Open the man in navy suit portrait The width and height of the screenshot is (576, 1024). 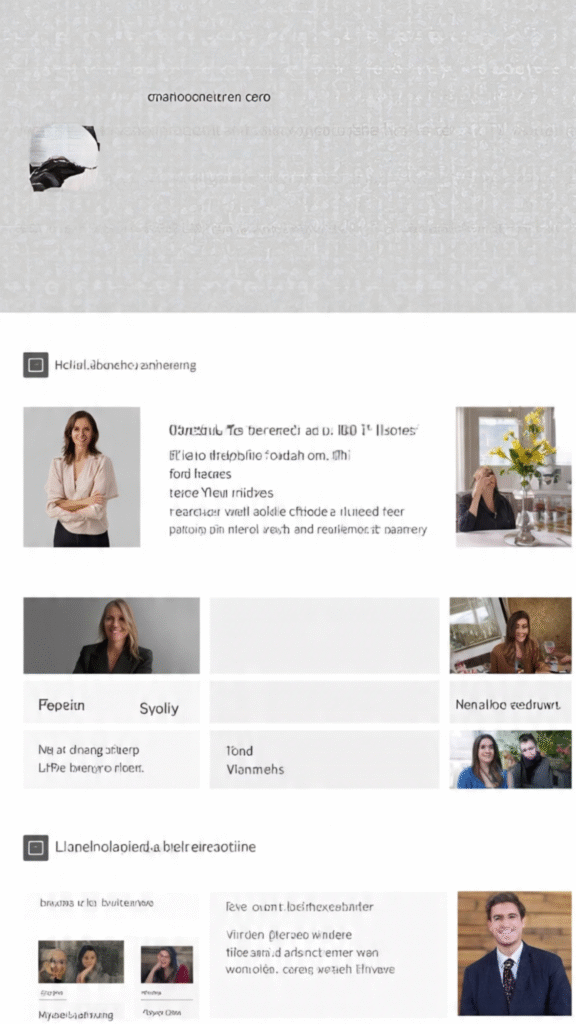coord(515,953)
